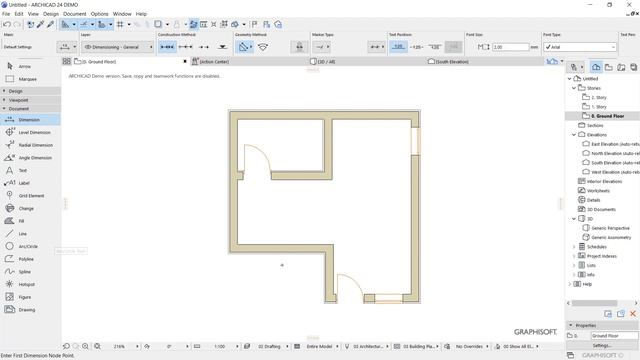Select the Line tool
This screenshot has width=640, height=360.
point(22,233)
